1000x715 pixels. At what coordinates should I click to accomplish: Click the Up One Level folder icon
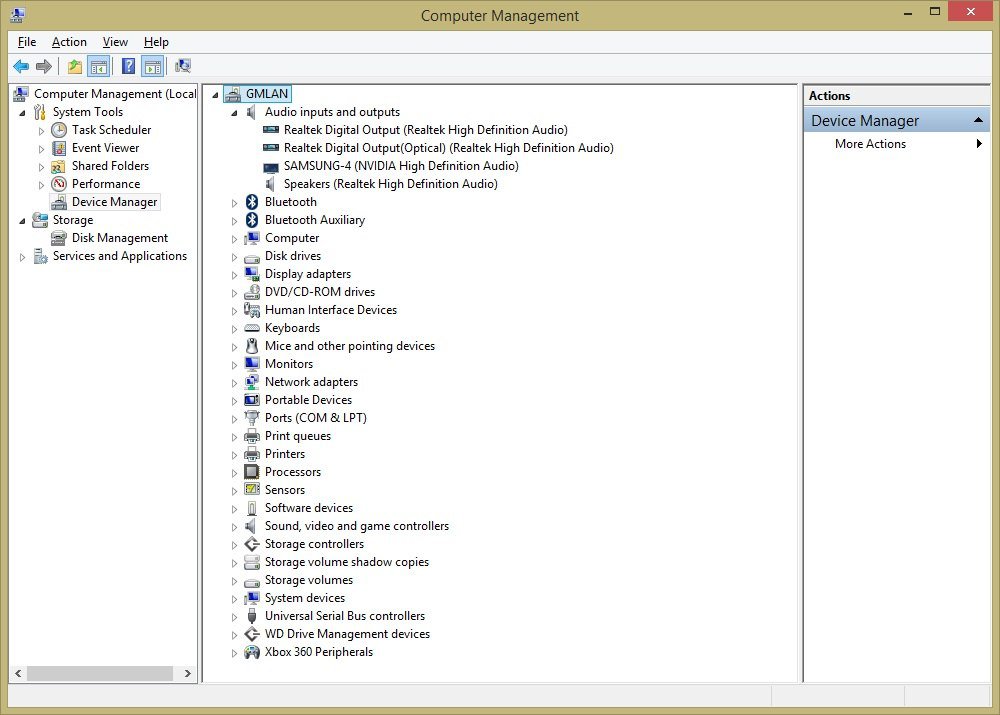[75, 67]
